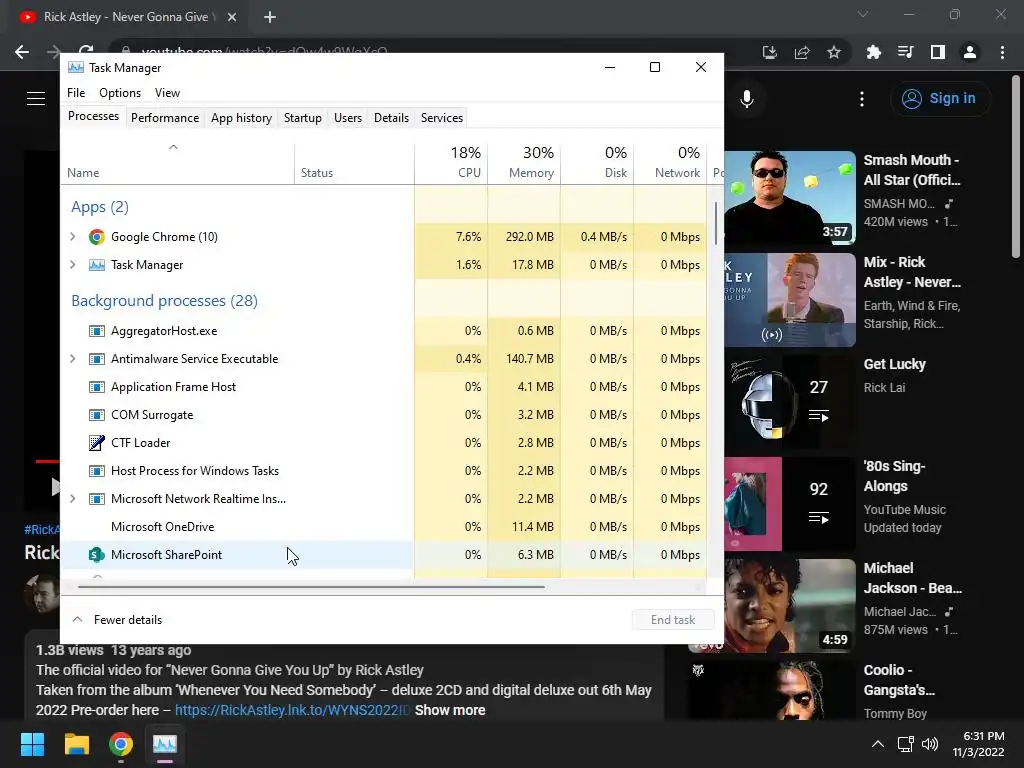Sort processes by Memory column
Image resolution: width=1024 pixels, height=768 pixels.
tap(524, 162)
